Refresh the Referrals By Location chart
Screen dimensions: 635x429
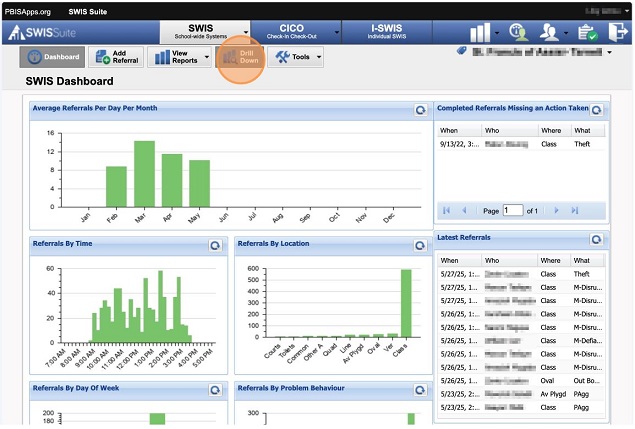(x=420, y=245)
